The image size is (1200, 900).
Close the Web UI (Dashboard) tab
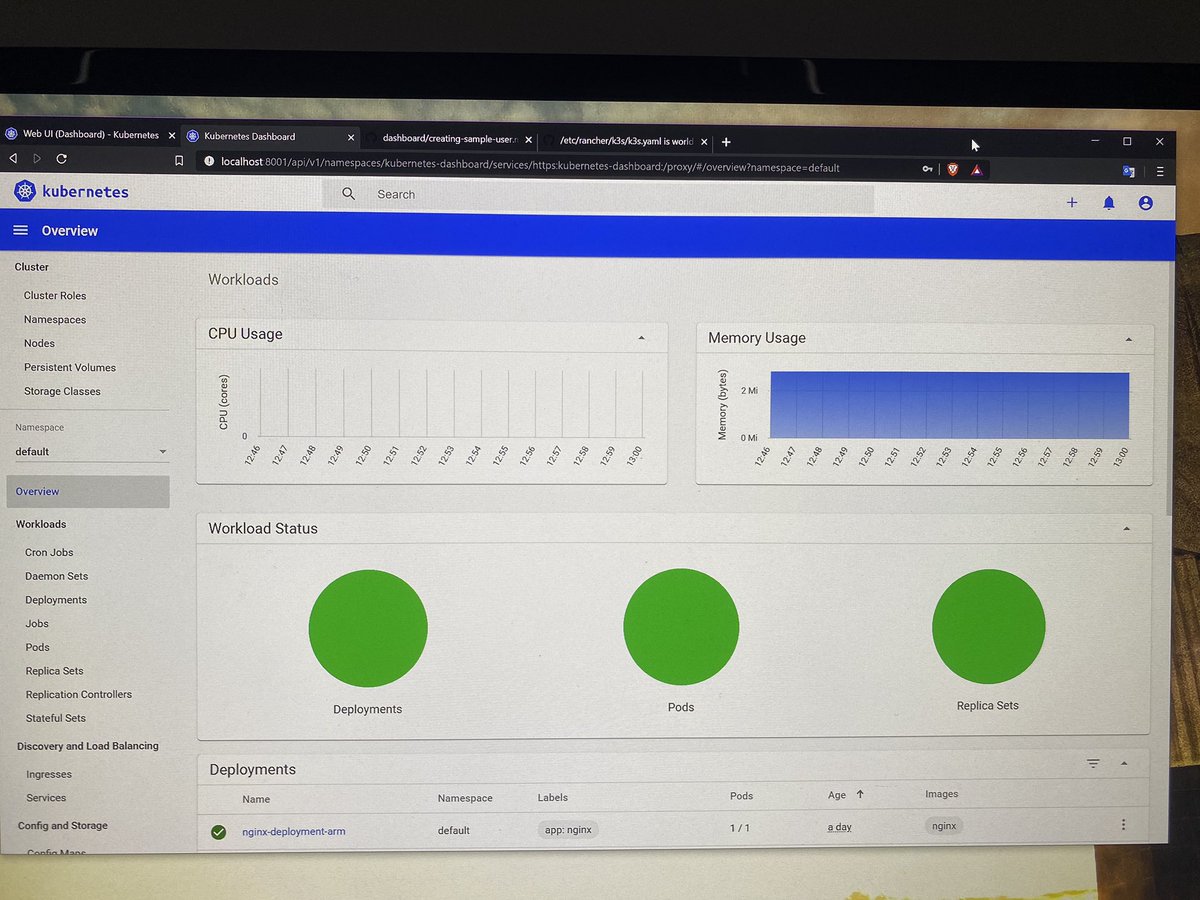(x=171, y=135)
